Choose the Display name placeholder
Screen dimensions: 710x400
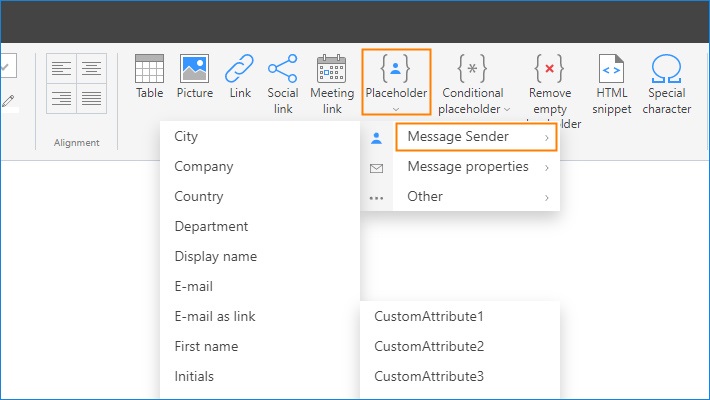tap(215, 257)
